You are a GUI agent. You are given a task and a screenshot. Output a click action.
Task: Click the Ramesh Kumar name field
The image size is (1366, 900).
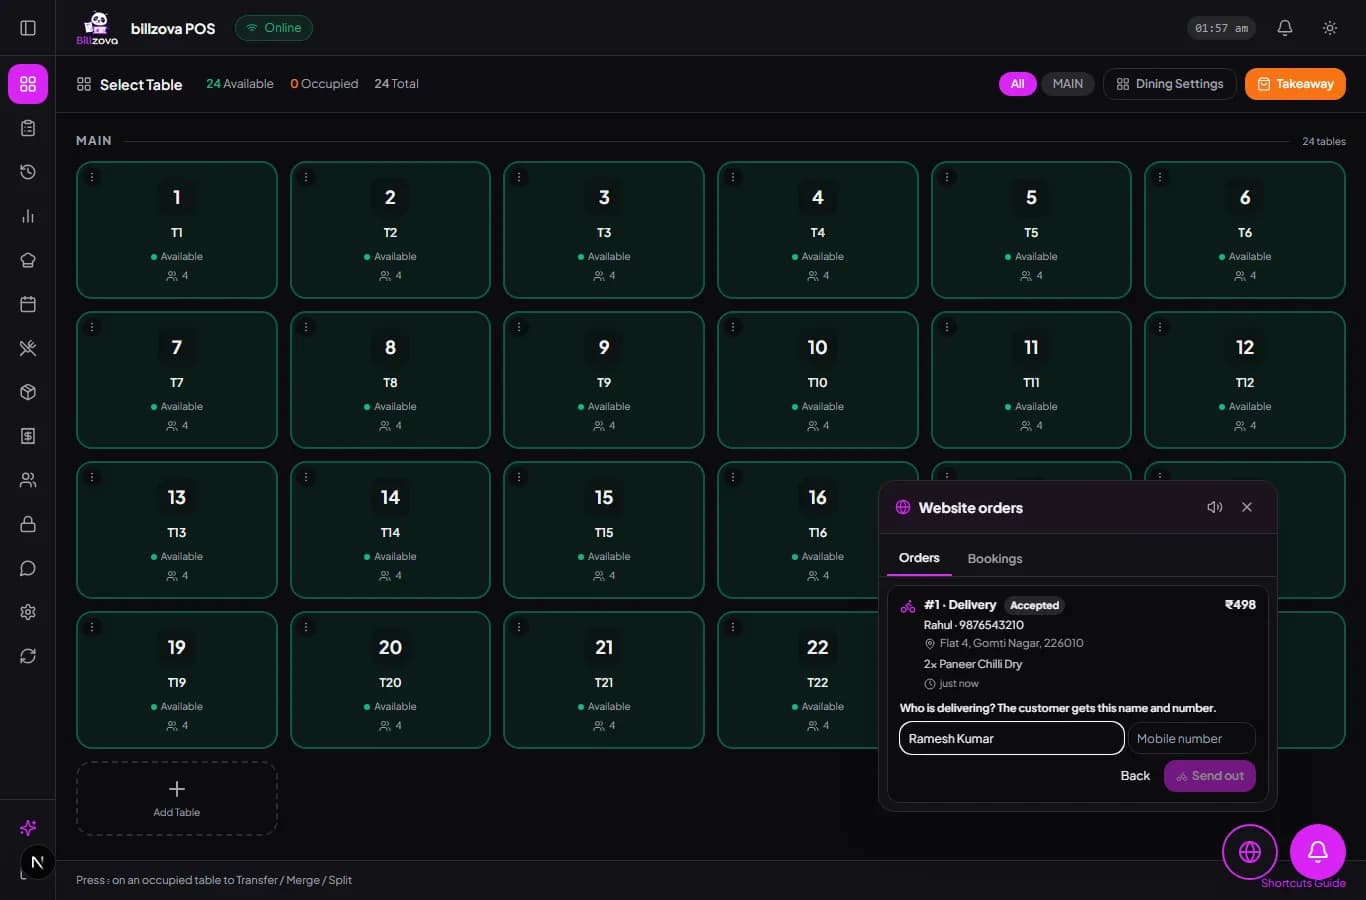coord(1012,738)
